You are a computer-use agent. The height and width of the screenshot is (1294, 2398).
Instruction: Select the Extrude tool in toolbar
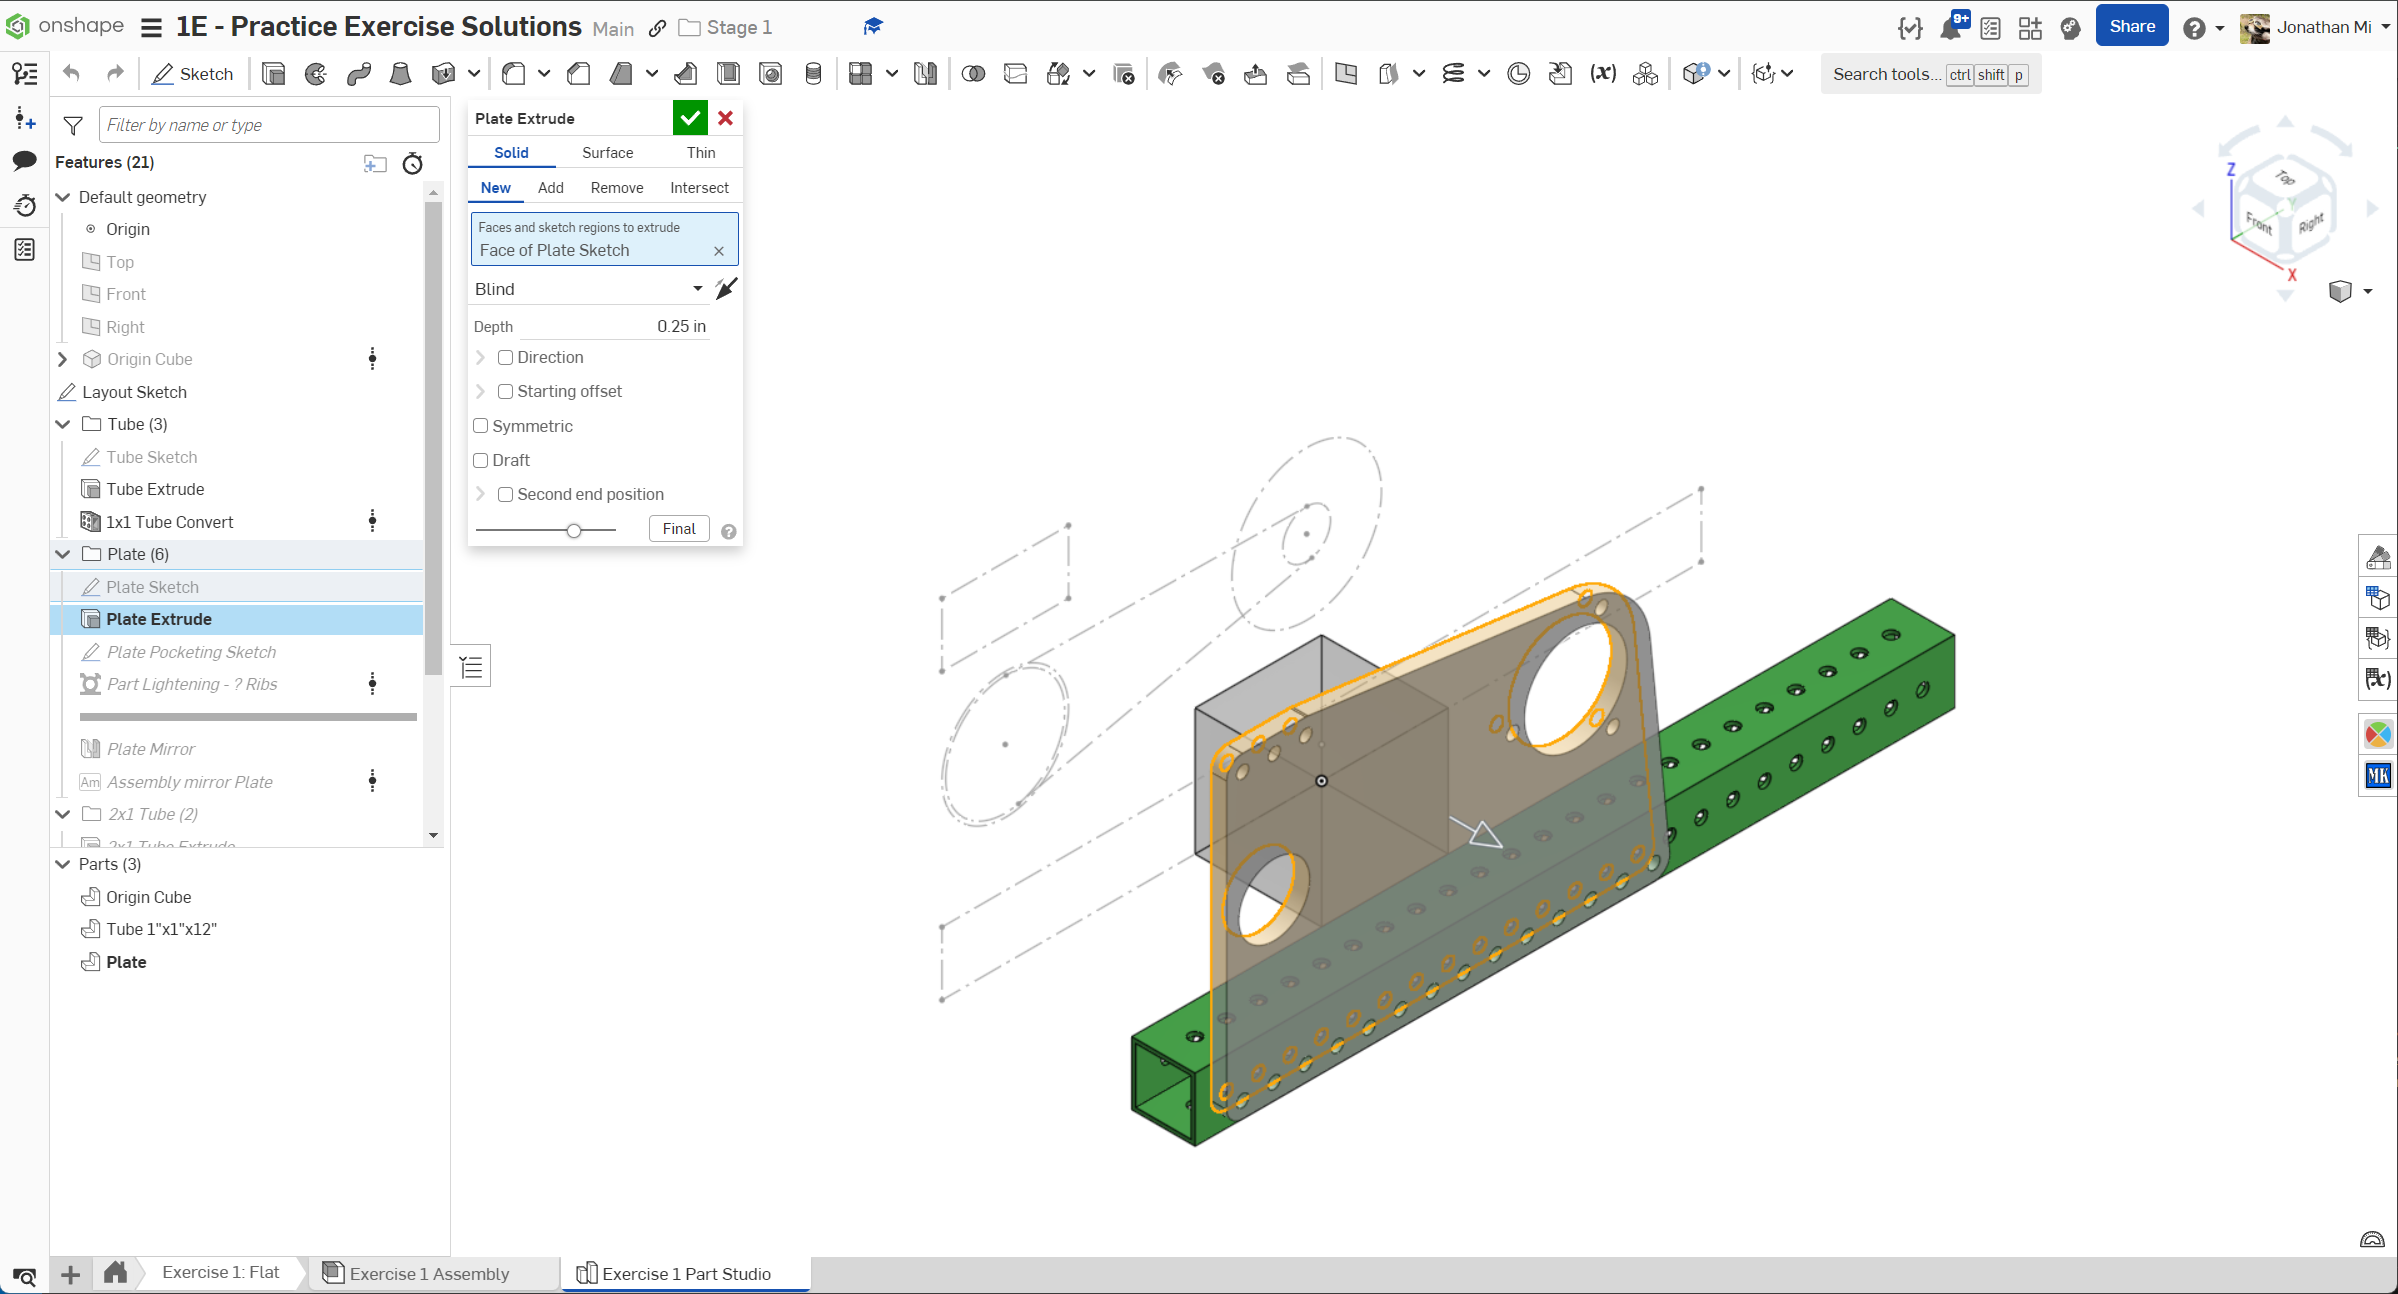click(x=273, y=74)
